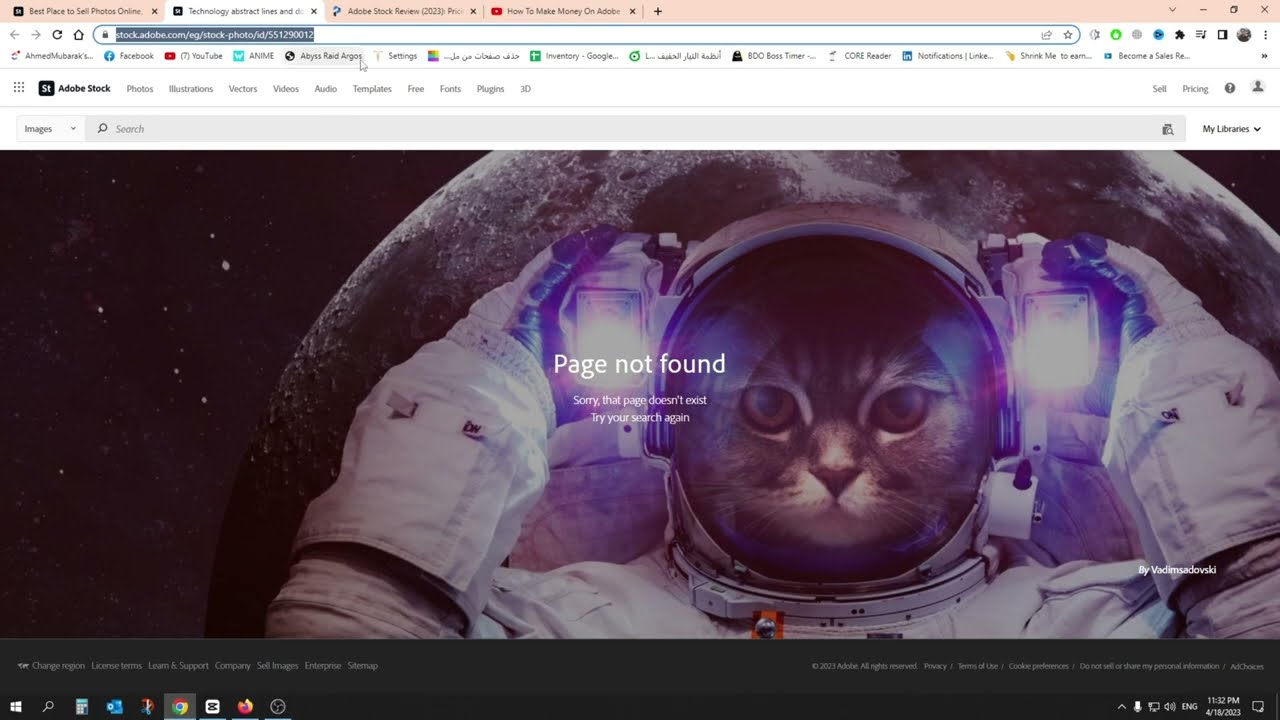Click the blue arrow extension icon
The image size is (1280, 720).
(1158, 34)
